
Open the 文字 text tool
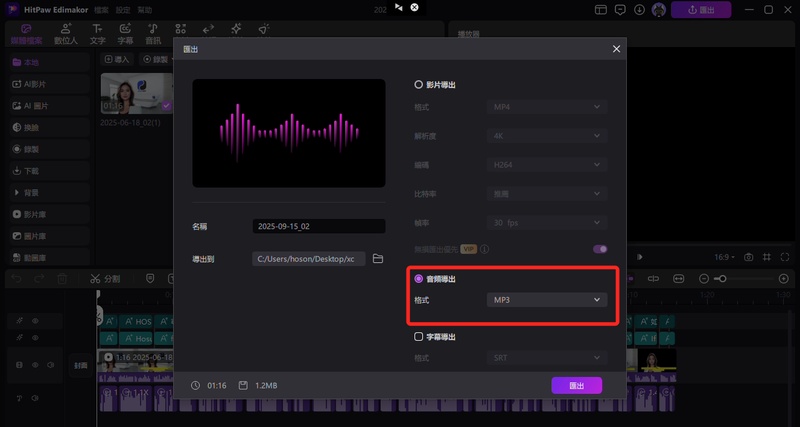pyautogui.click(x=97, y=34)
